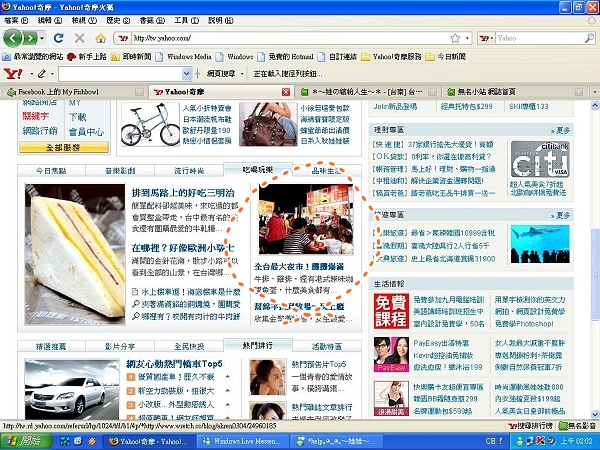Open the 網頁搜尋 dropdown arrow
Viewport: 600px width, 450px height.
[242, 73]
